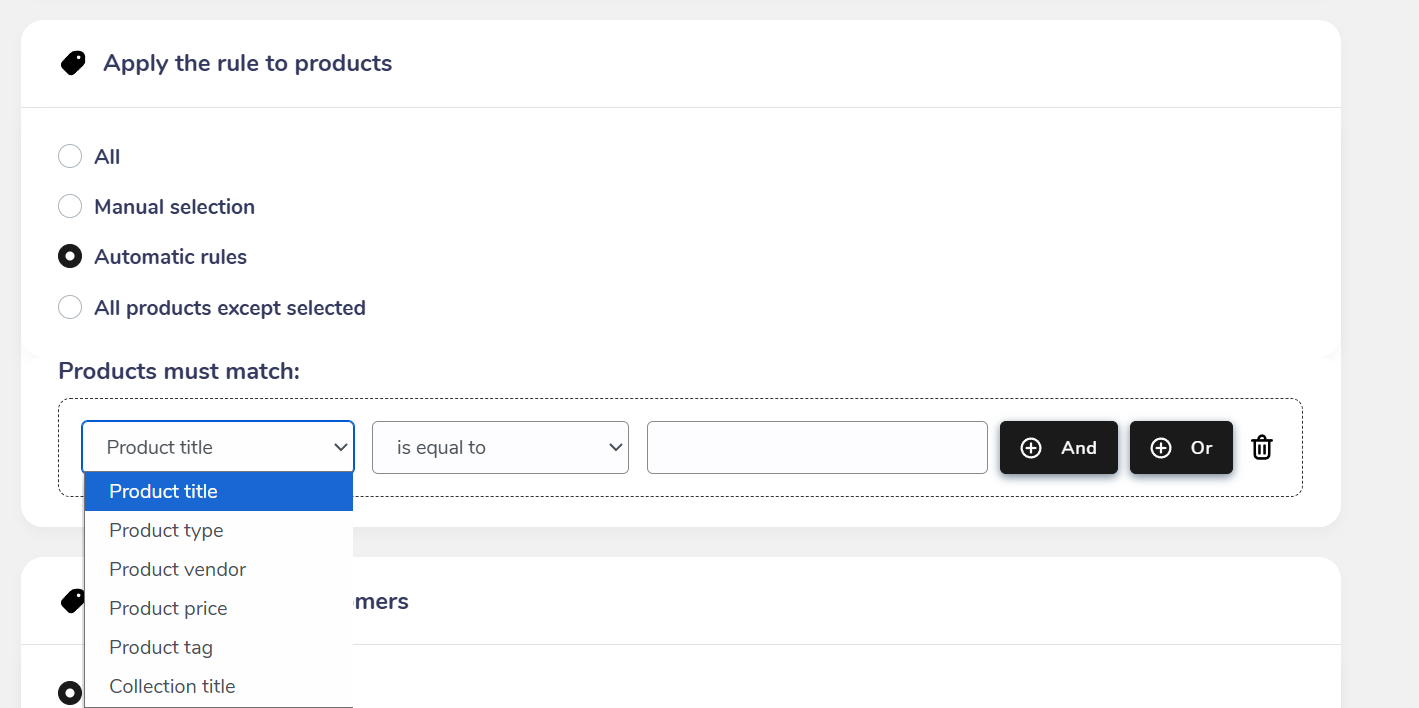Click the plus icon in the And button
1419x708 pixels.
click(1031, 448)
